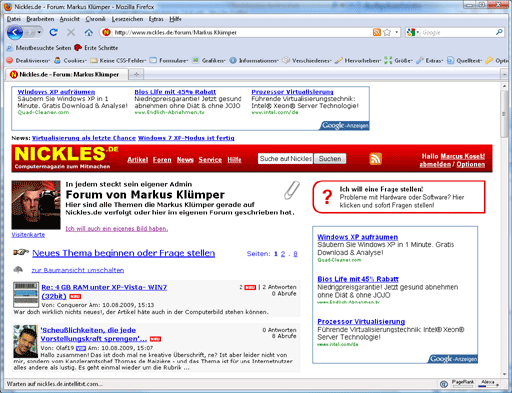Open the Cookies toolbar dropdown
The height and width of the screenshot is (393, 512).
[71, 61]
